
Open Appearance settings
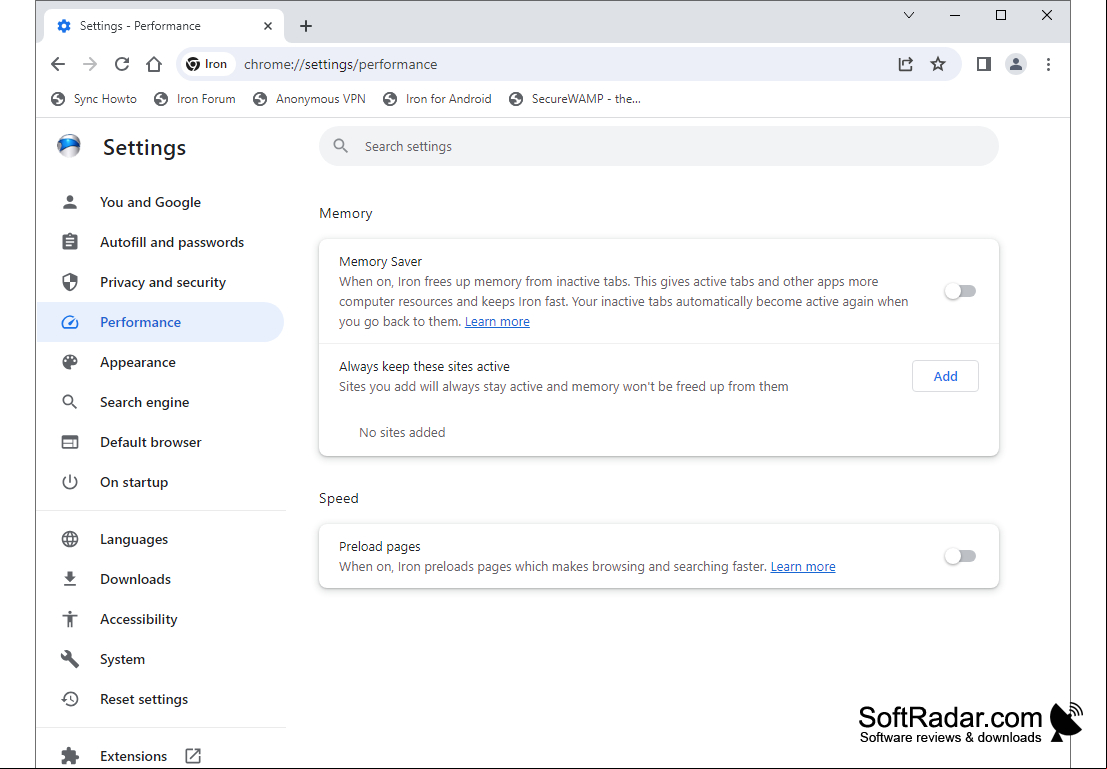click(161, 362)
